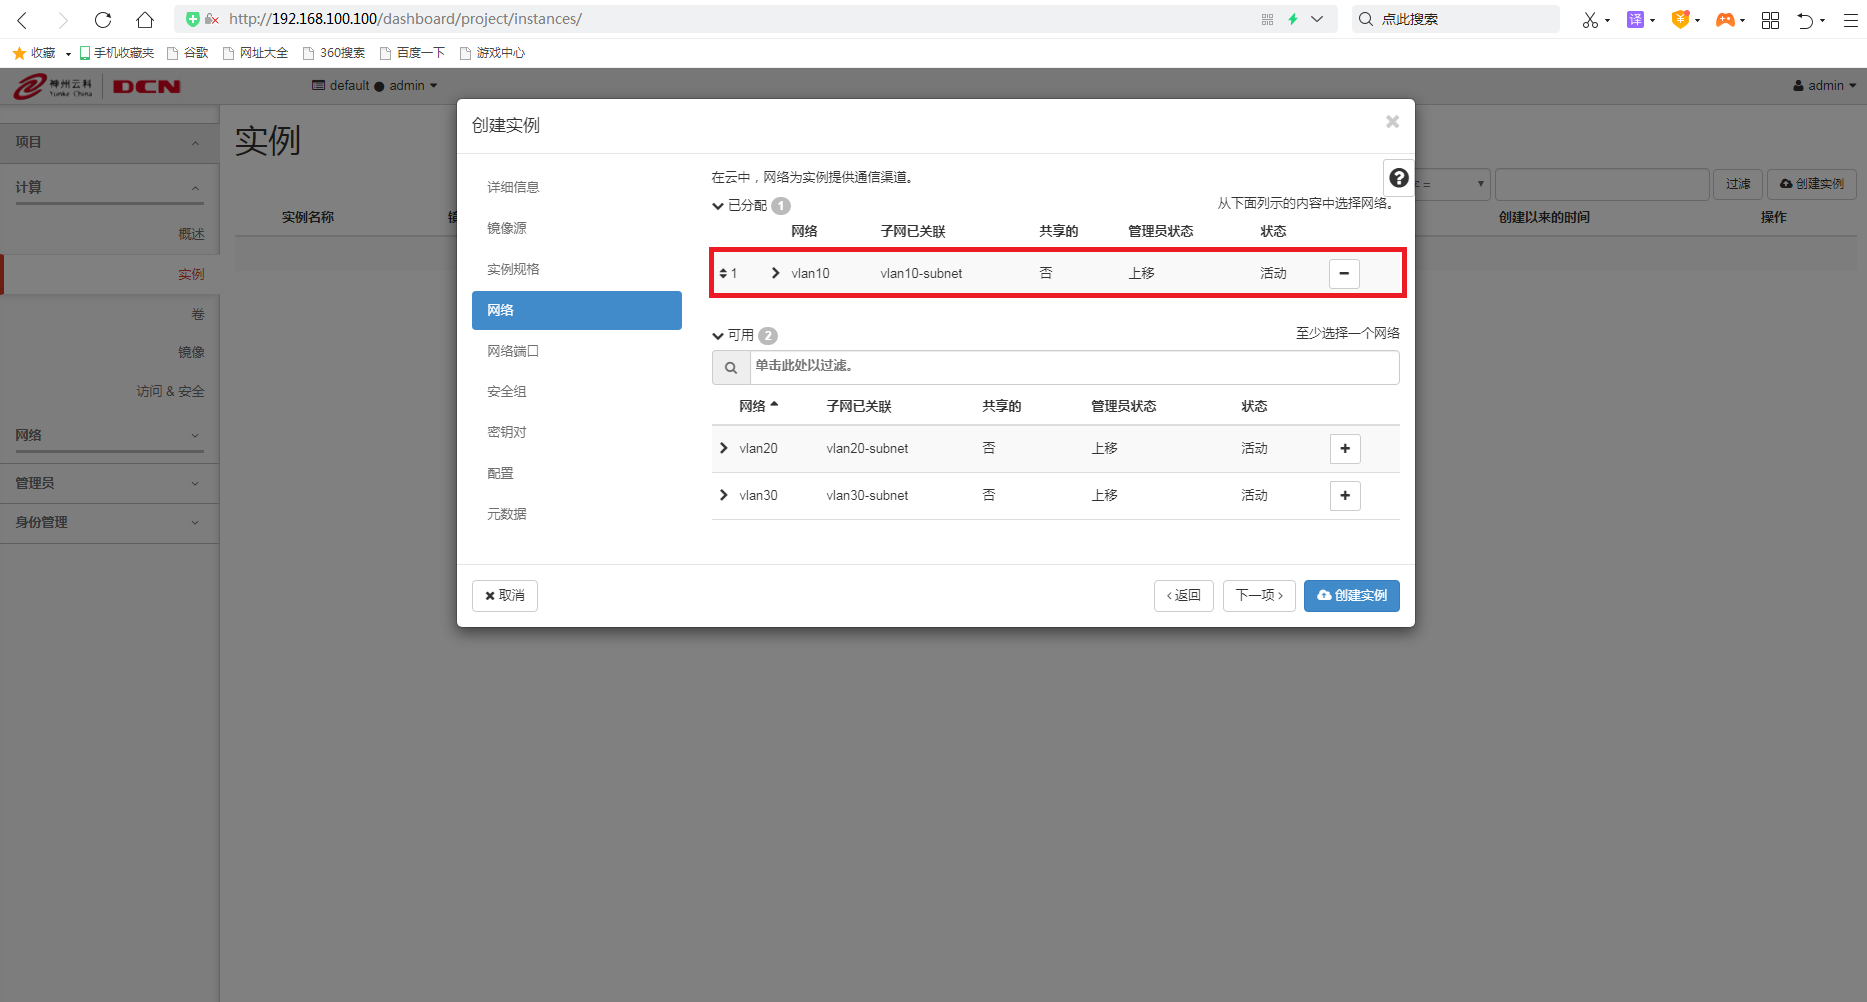Click the search magnifier in browser search box
The height and width of the screenshot is (1002, 1867).
[1366, 19]
